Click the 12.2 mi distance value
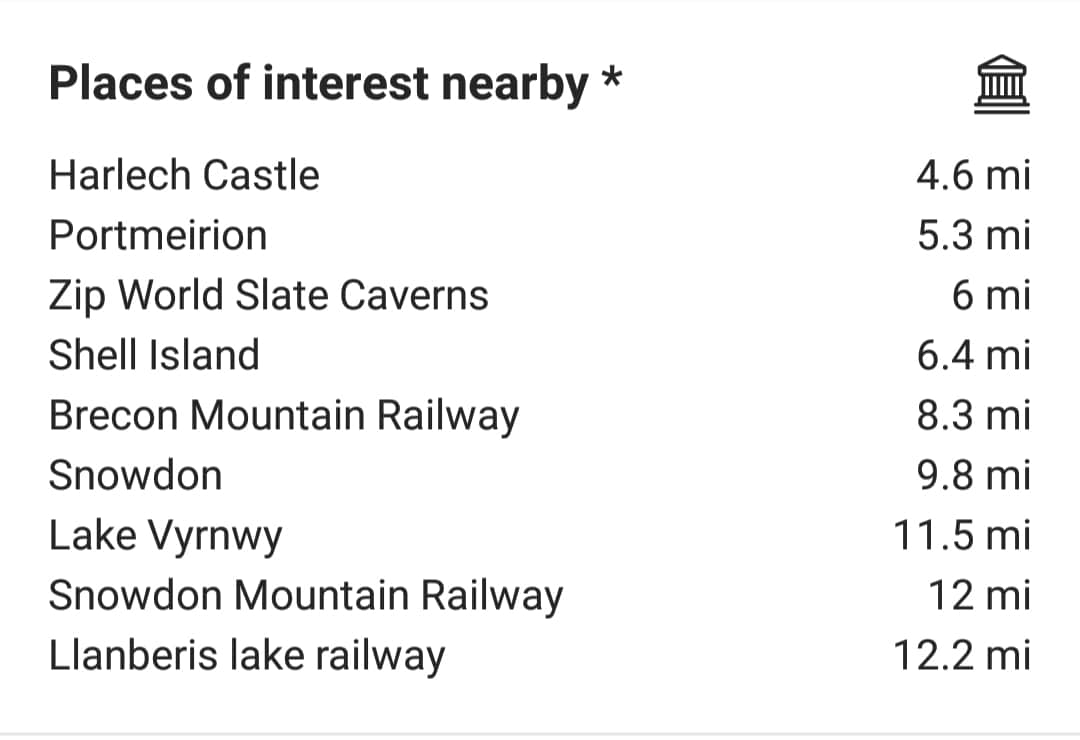Viewport: 1080px width, 740px height. (962, 655)
